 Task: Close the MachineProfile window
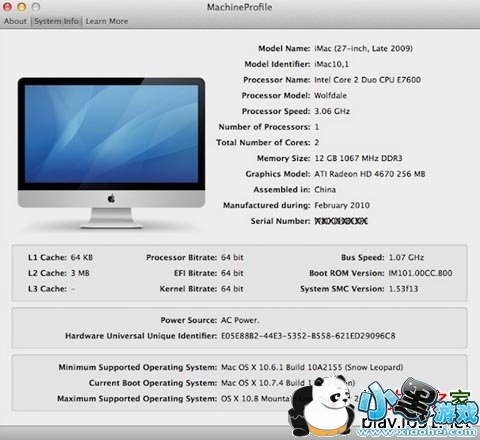click(x=7, y=7)
